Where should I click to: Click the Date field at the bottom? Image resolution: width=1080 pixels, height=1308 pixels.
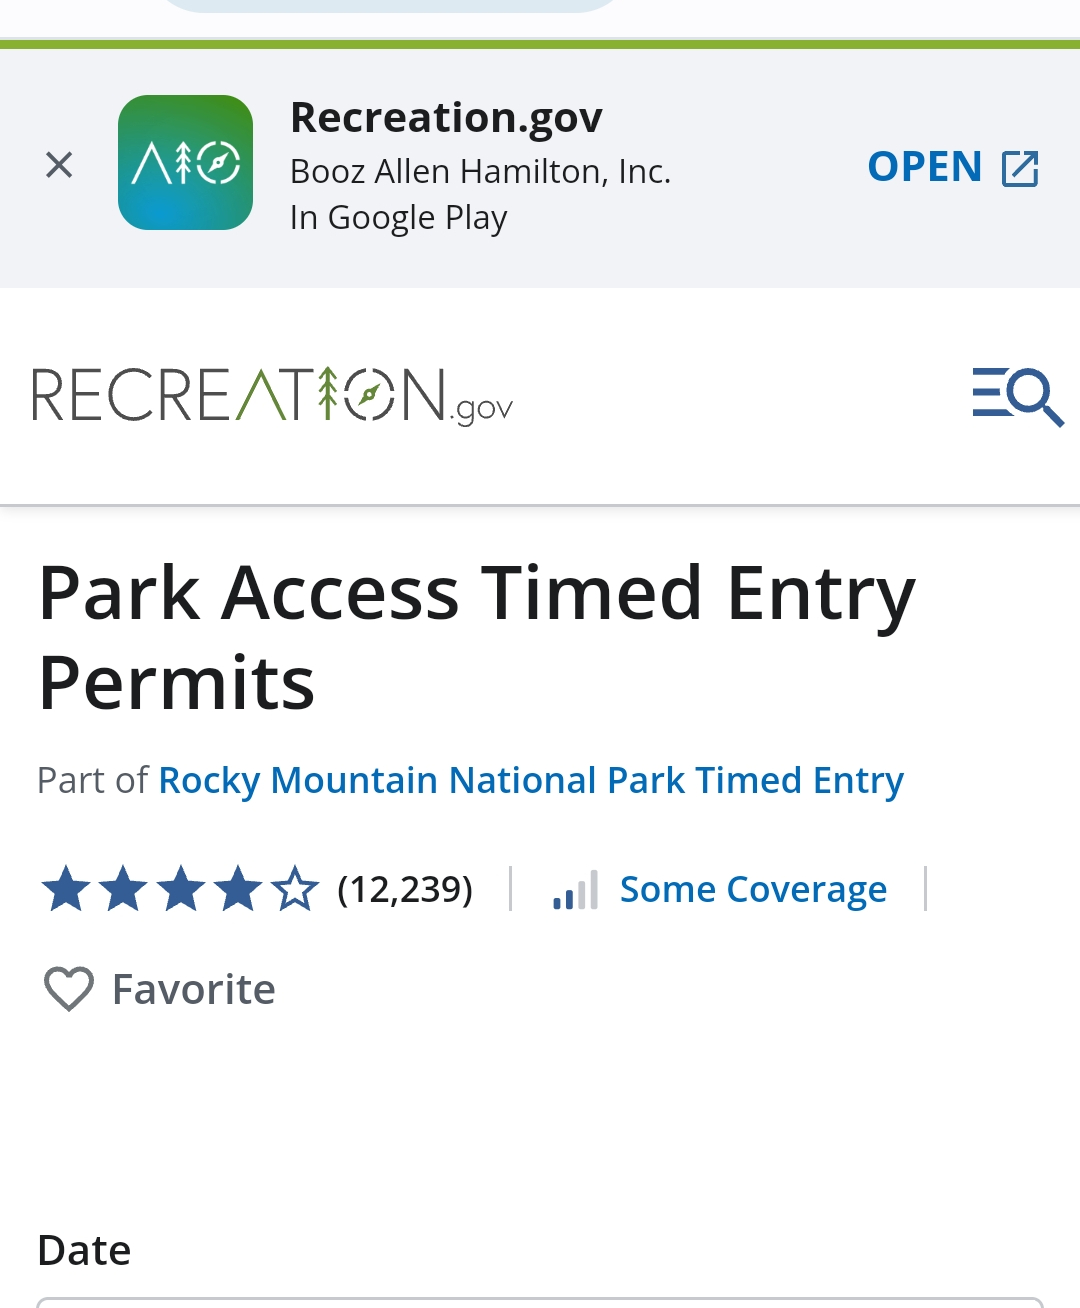tap(540, 1302)
